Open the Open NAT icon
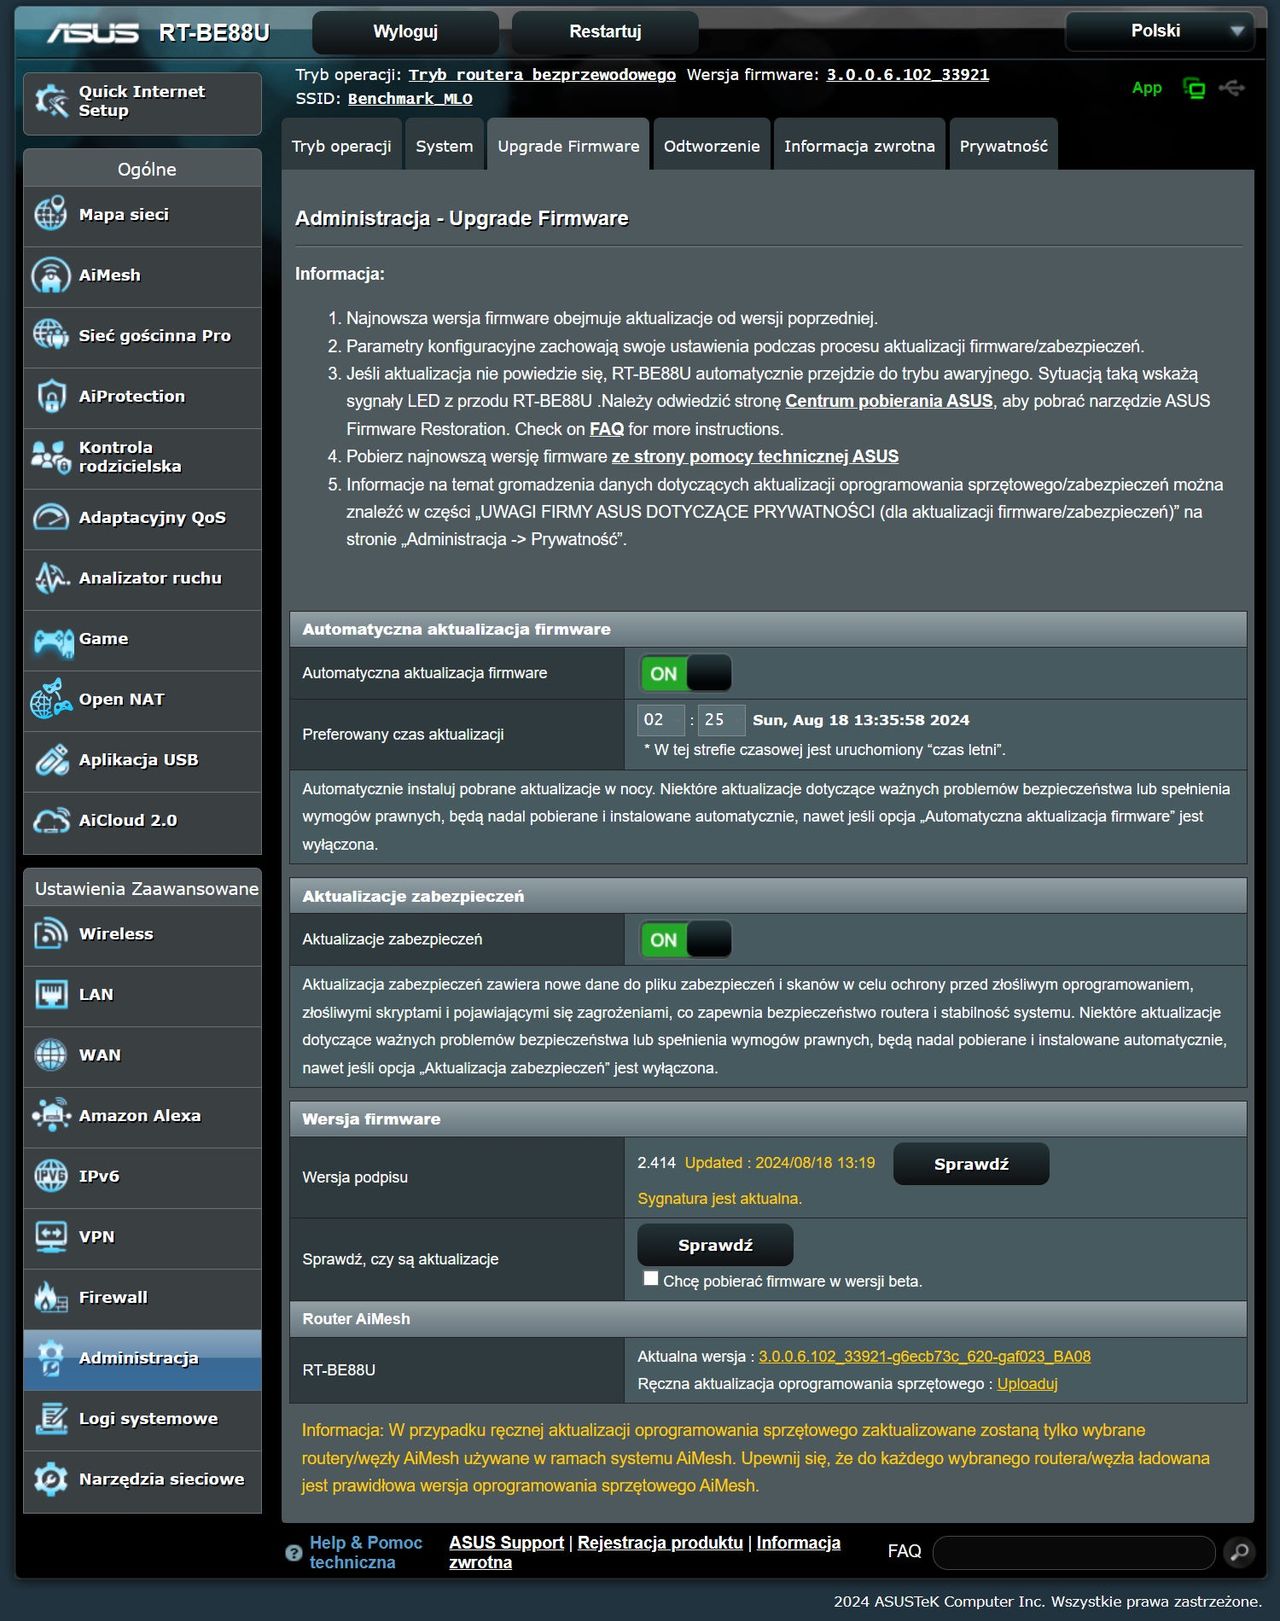 coord(51,699)
